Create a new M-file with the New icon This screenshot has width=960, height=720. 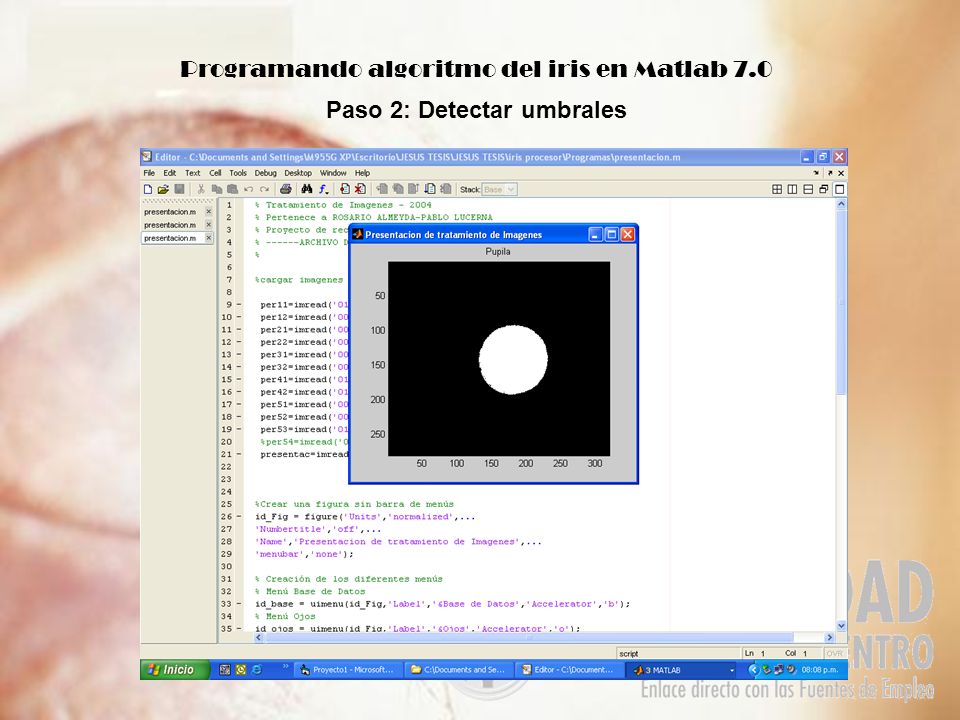(148, 189)
